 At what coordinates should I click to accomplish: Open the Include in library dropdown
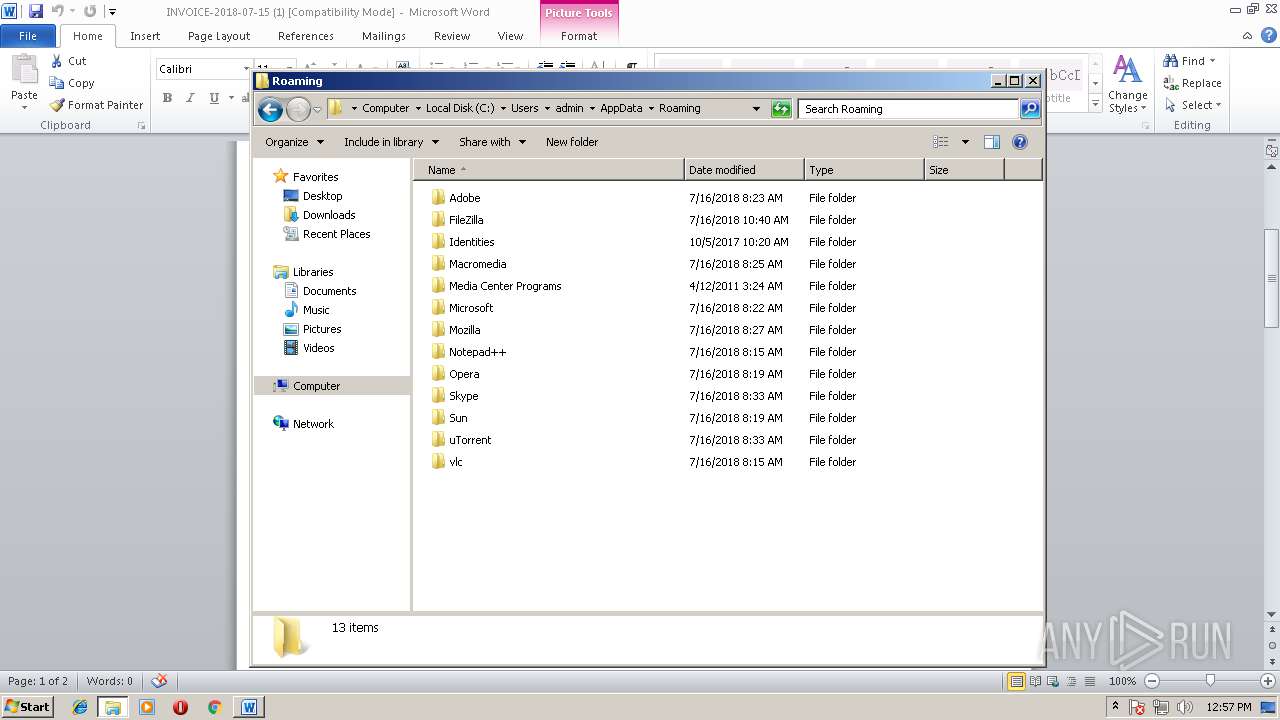coord(391,142)
